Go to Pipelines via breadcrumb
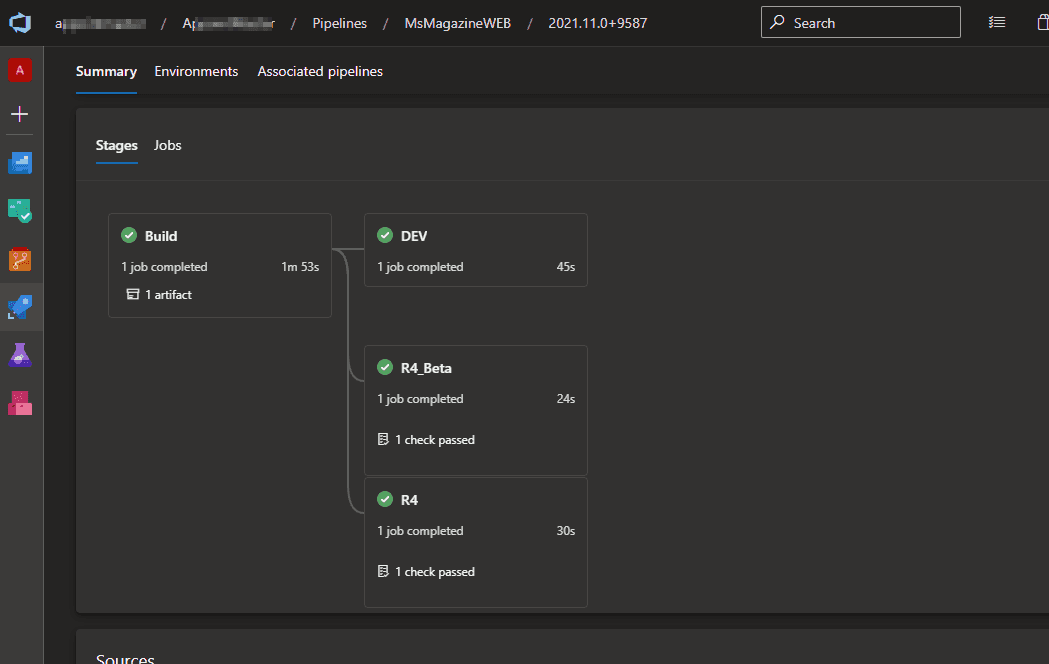 pyautogui.click(x=339, y=22)
